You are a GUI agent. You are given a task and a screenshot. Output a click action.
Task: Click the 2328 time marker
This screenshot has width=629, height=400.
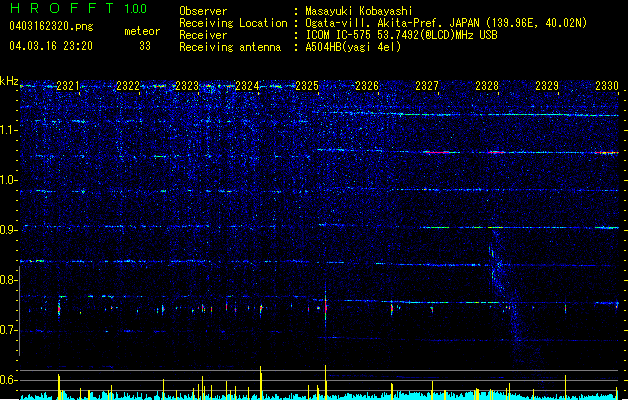pos(487,86)
